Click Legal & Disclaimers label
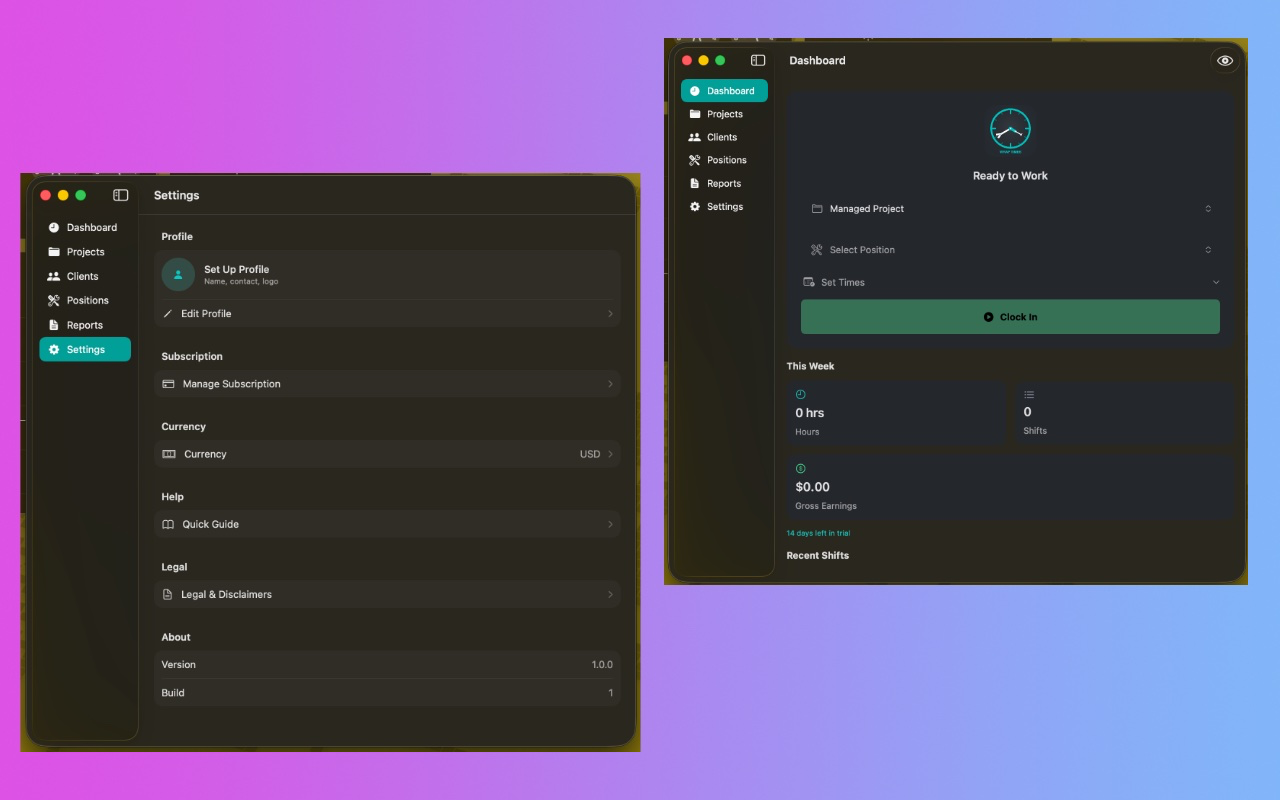 pyautogui.click(x=226, y=594)
